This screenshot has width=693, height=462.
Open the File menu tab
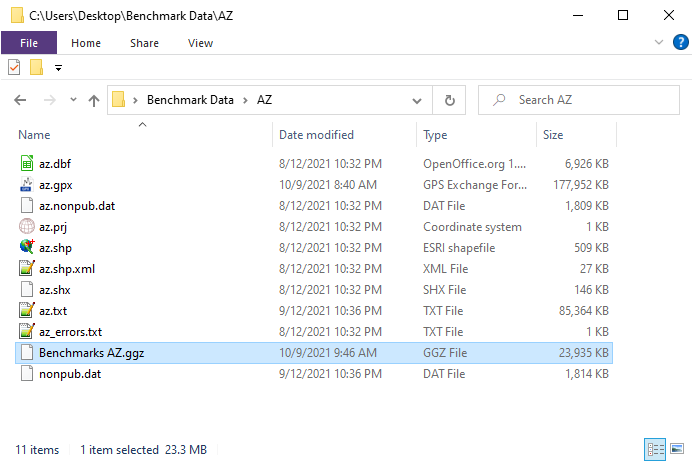29,43
